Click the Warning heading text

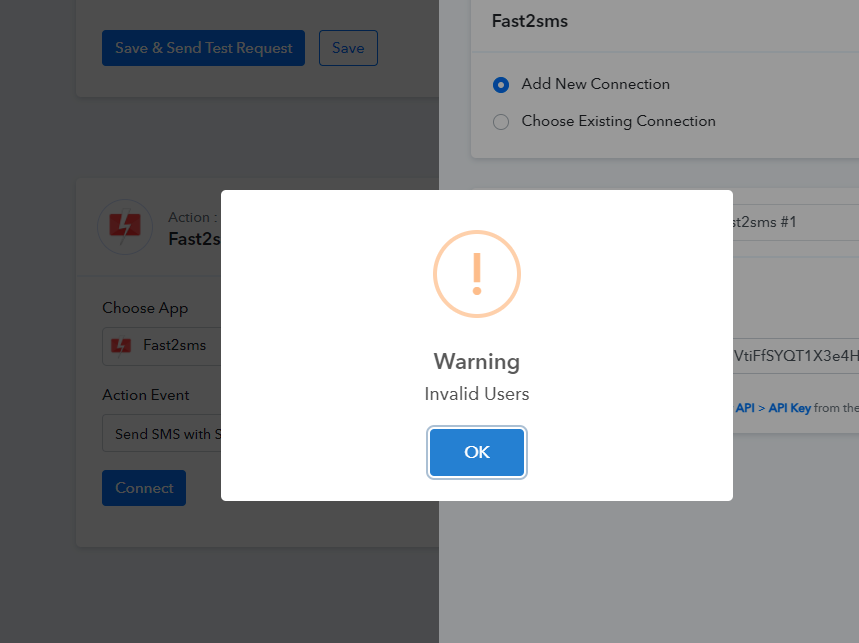click(477, 361)
